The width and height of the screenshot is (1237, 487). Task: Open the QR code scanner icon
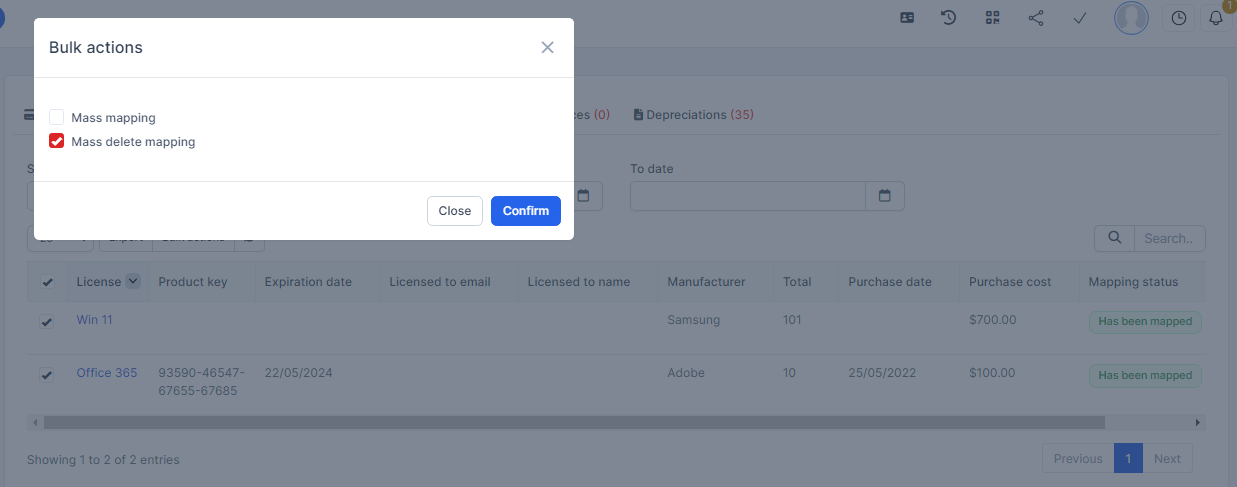[x=992, y=18]
